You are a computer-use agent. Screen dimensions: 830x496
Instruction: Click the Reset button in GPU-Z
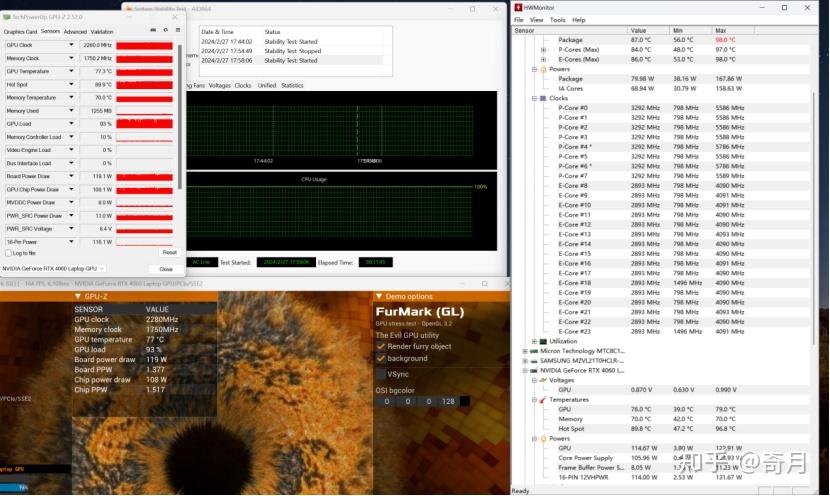[x=169, y=252]
